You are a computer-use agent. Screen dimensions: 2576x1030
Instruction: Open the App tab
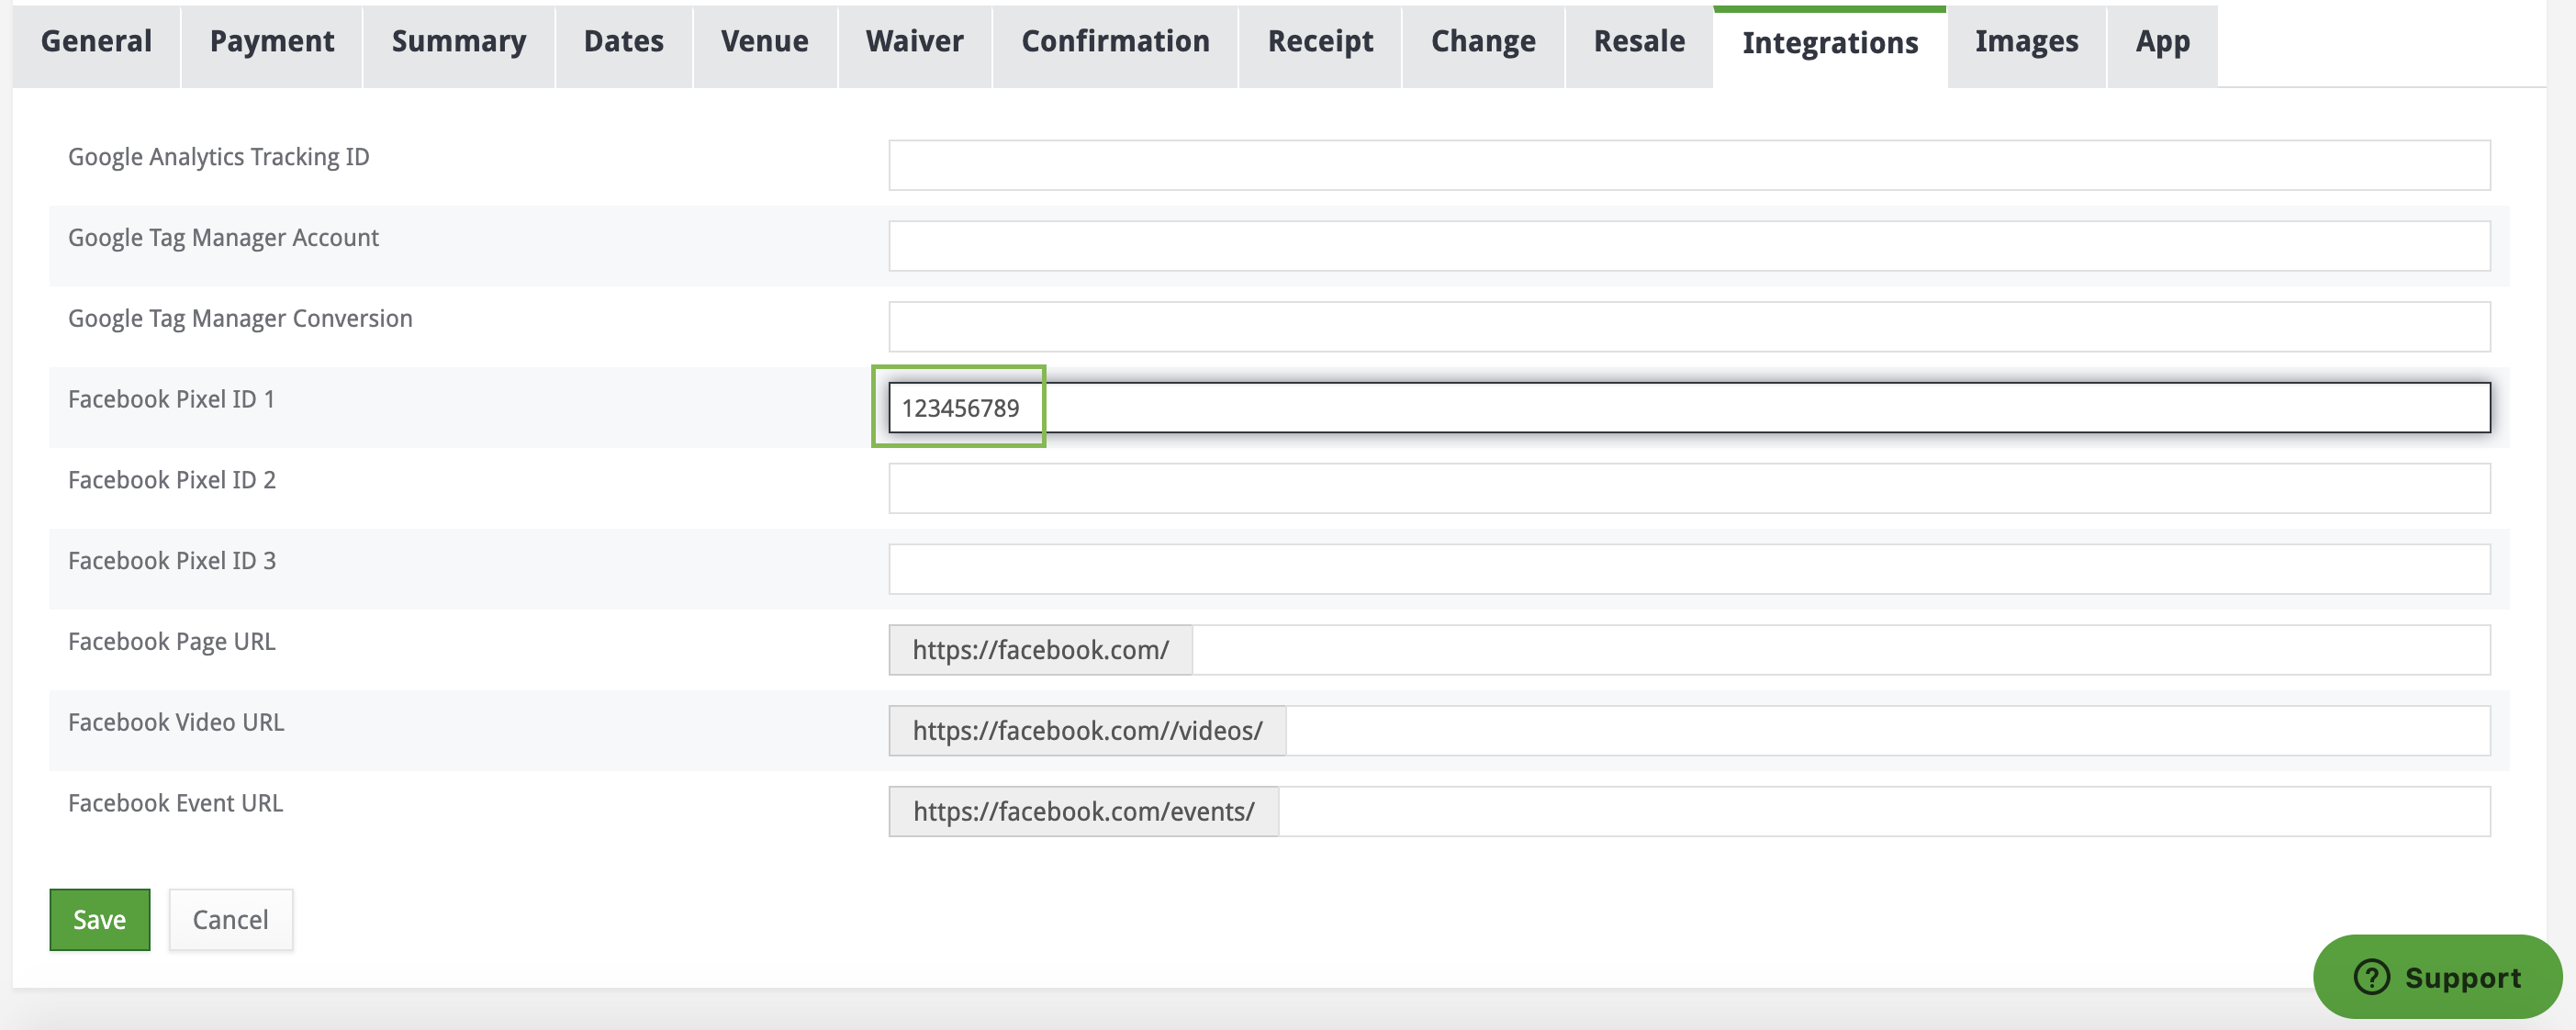[x=2163, y=45]
